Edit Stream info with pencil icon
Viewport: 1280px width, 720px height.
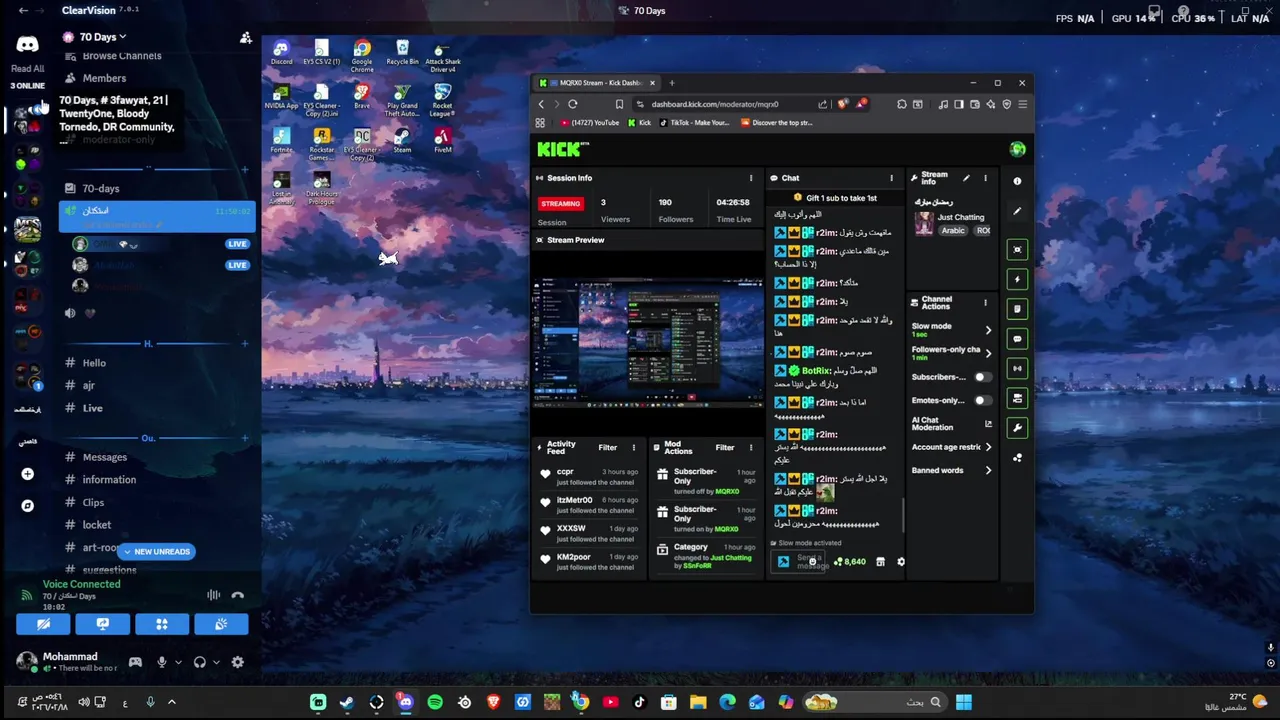(966, 178)
